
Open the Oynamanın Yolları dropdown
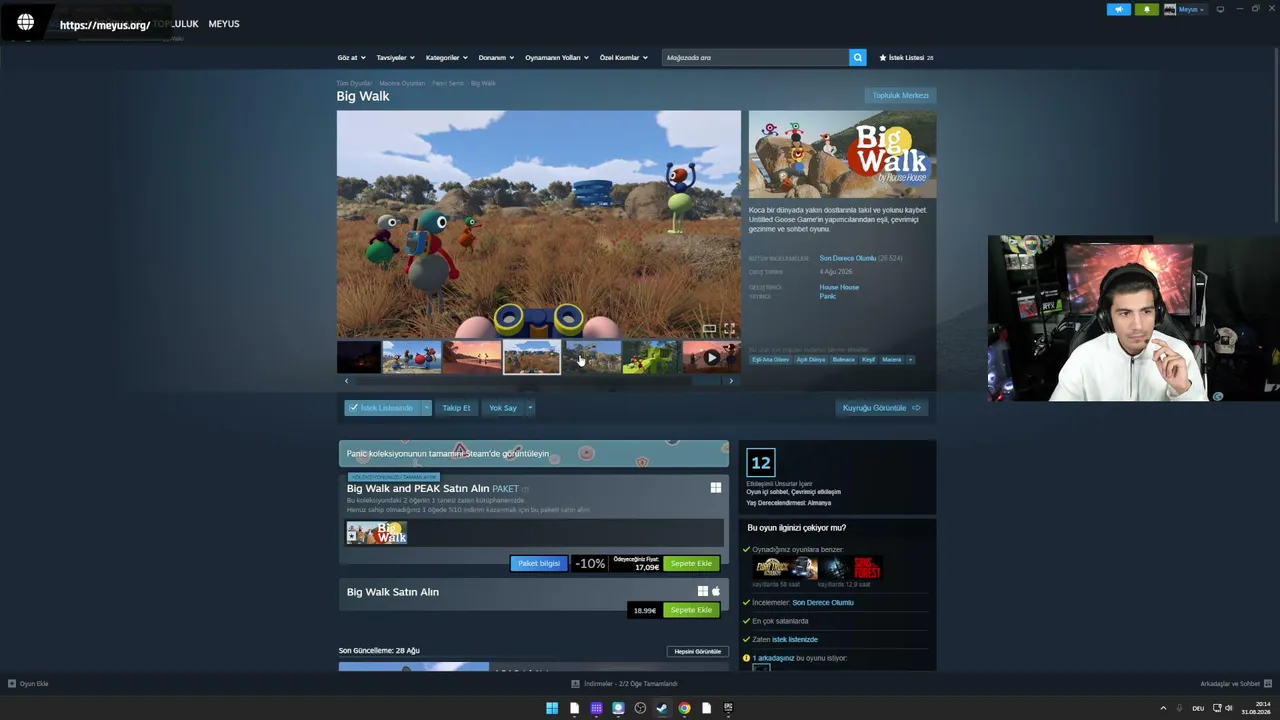(557, 57)
